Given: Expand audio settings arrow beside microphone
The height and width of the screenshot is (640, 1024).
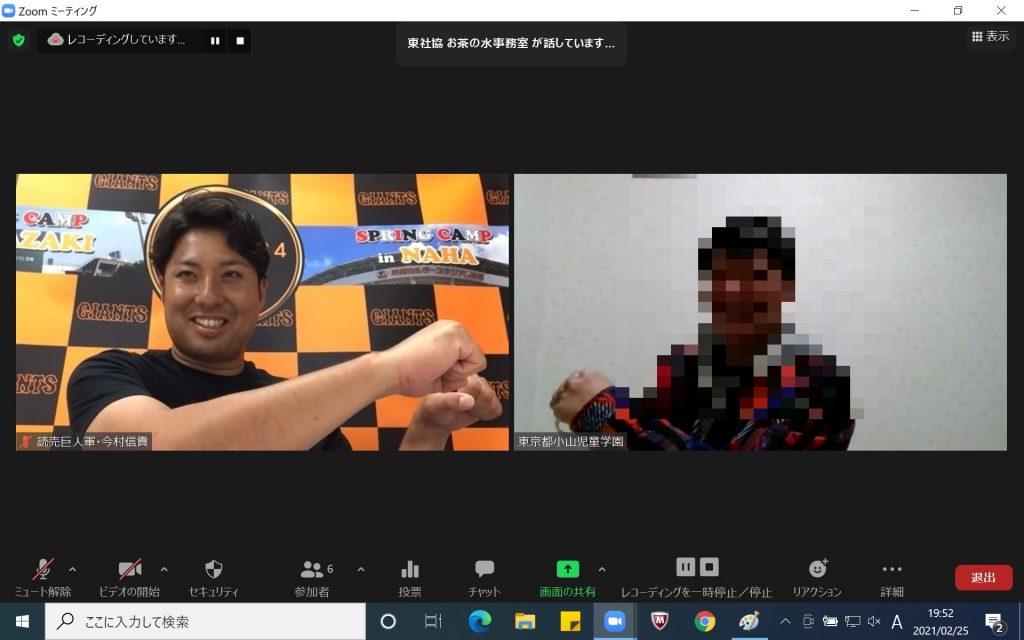Looking at the screenshot, I should coord(72,569).
